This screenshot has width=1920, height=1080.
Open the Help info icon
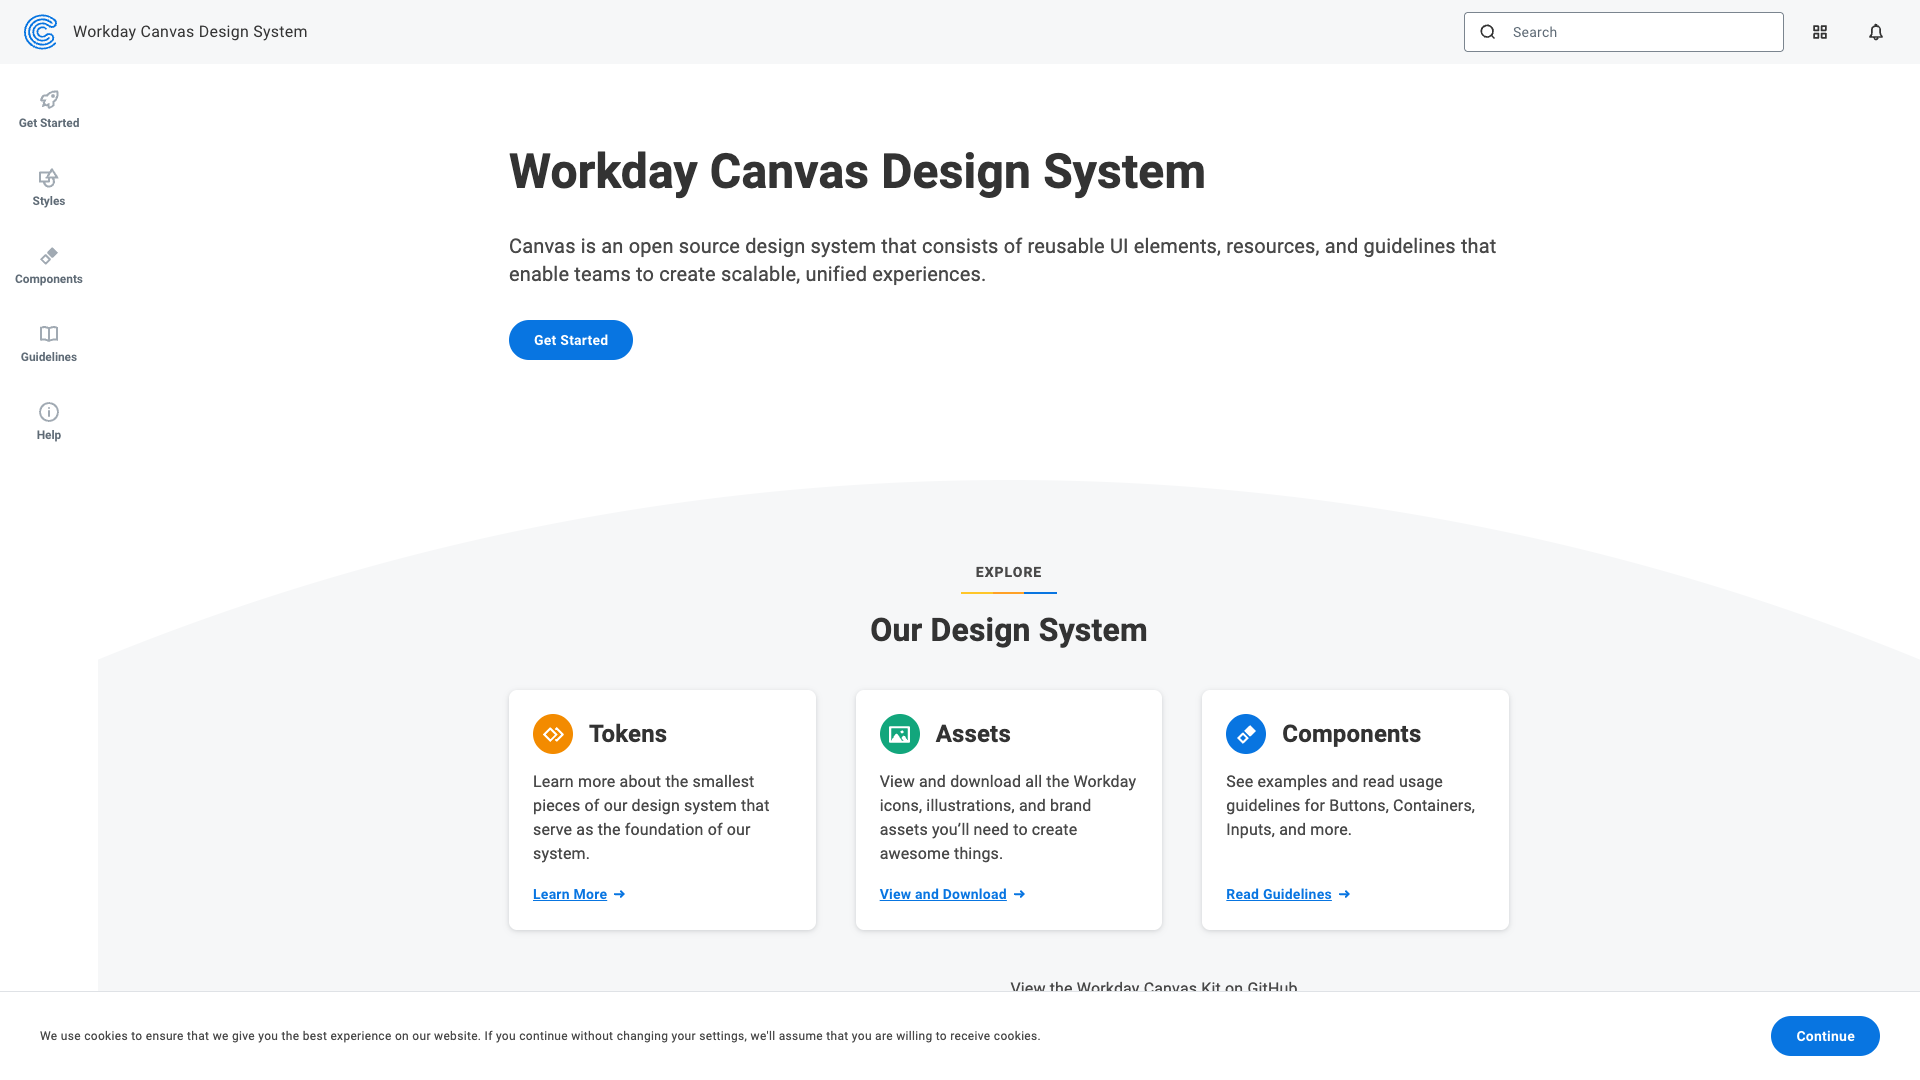pyautogui.click(x=49, y=412)
